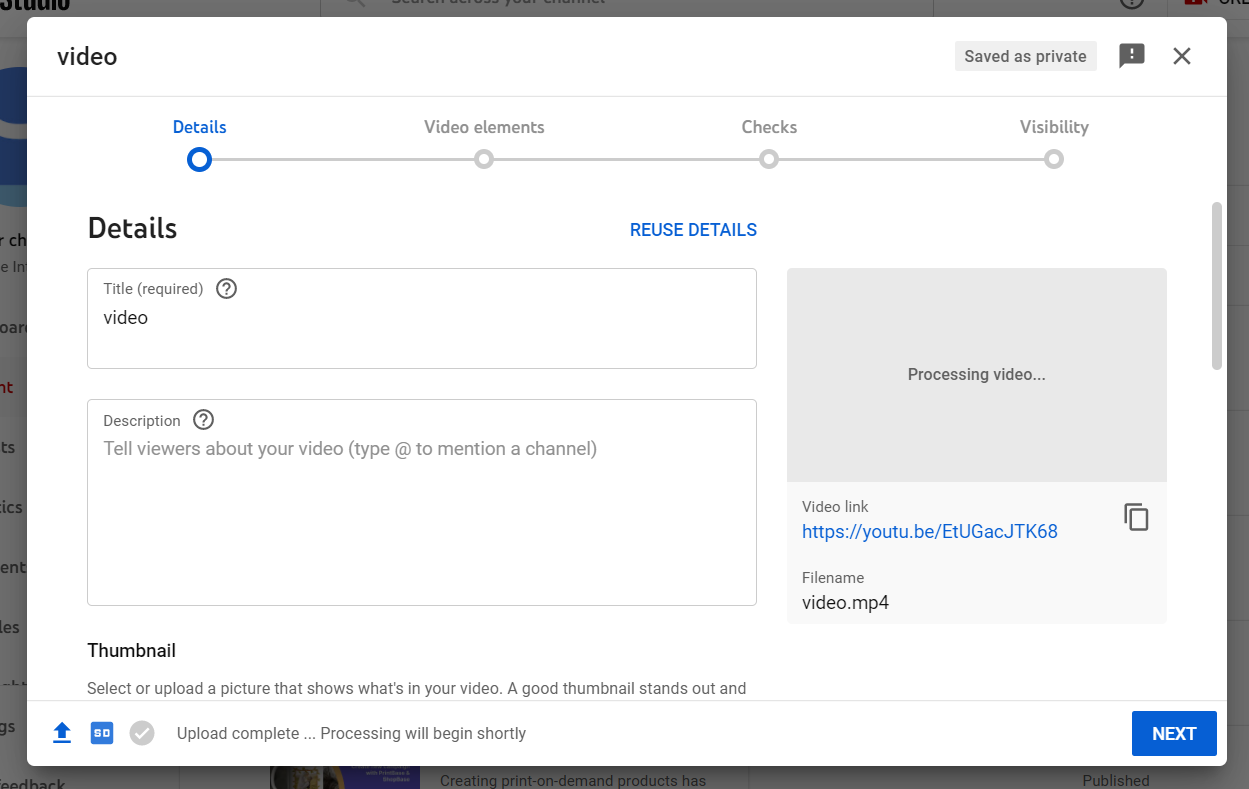The width and height of the screenshot is (1249, 789).
Task: Click the send feedback icon in dialog header
Action: 1131,56
